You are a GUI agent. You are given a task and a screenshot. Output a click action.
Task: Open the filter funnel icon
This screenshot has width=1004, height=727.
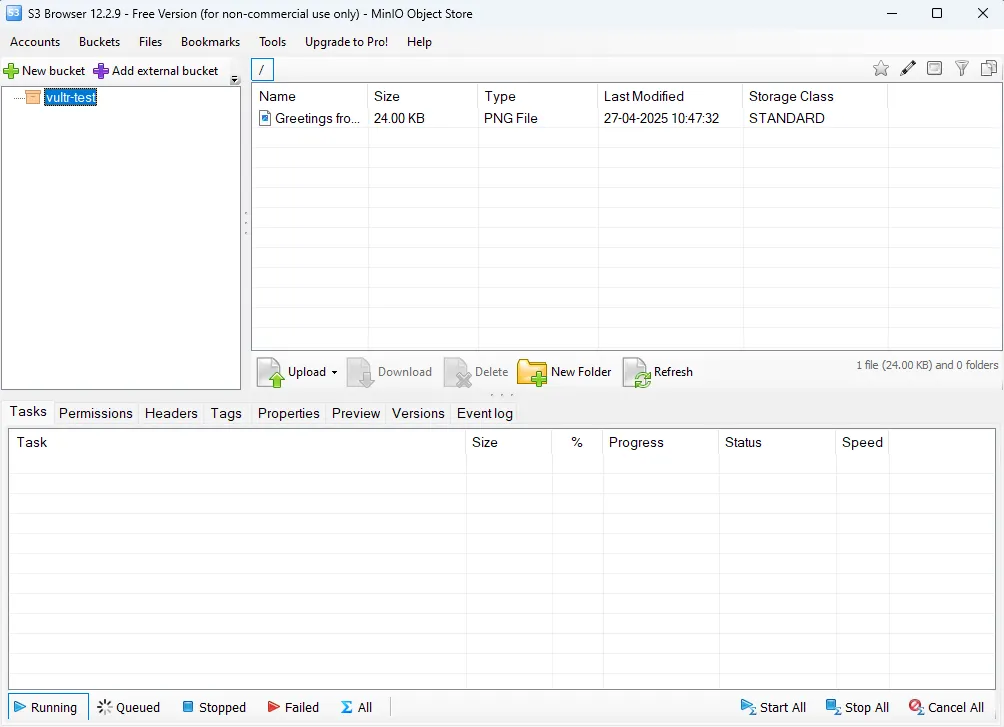coord(961,69)
